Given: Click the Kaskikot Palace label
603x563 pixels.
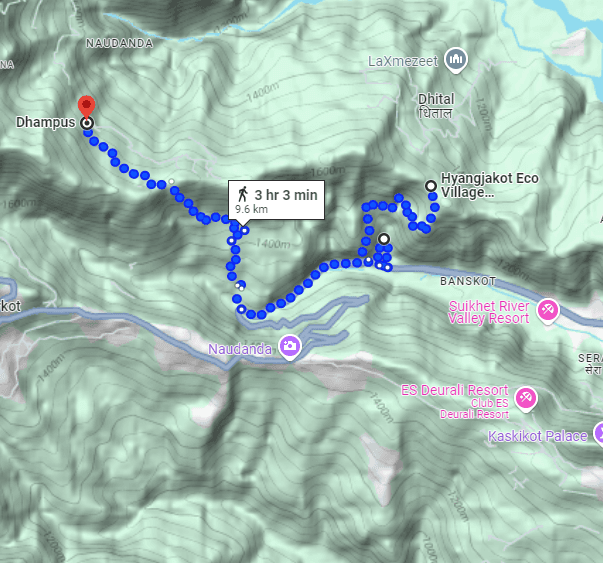Looking at the screenshot, I should click(538, 436).
